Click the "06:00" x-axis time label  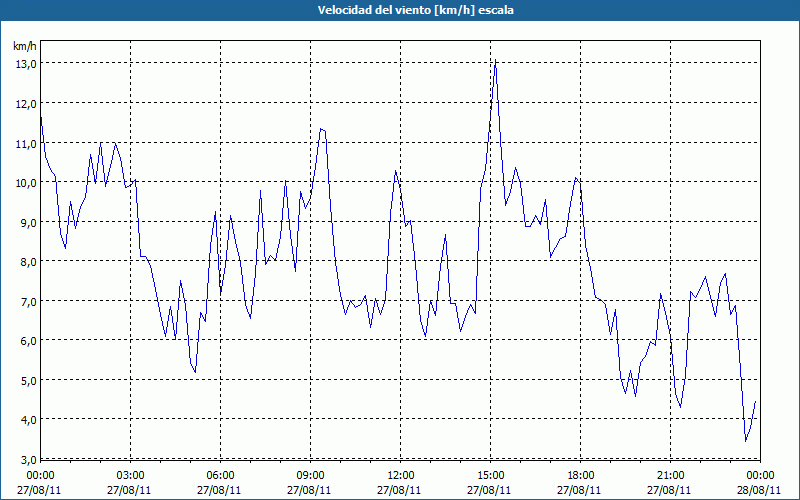[219, 476]
